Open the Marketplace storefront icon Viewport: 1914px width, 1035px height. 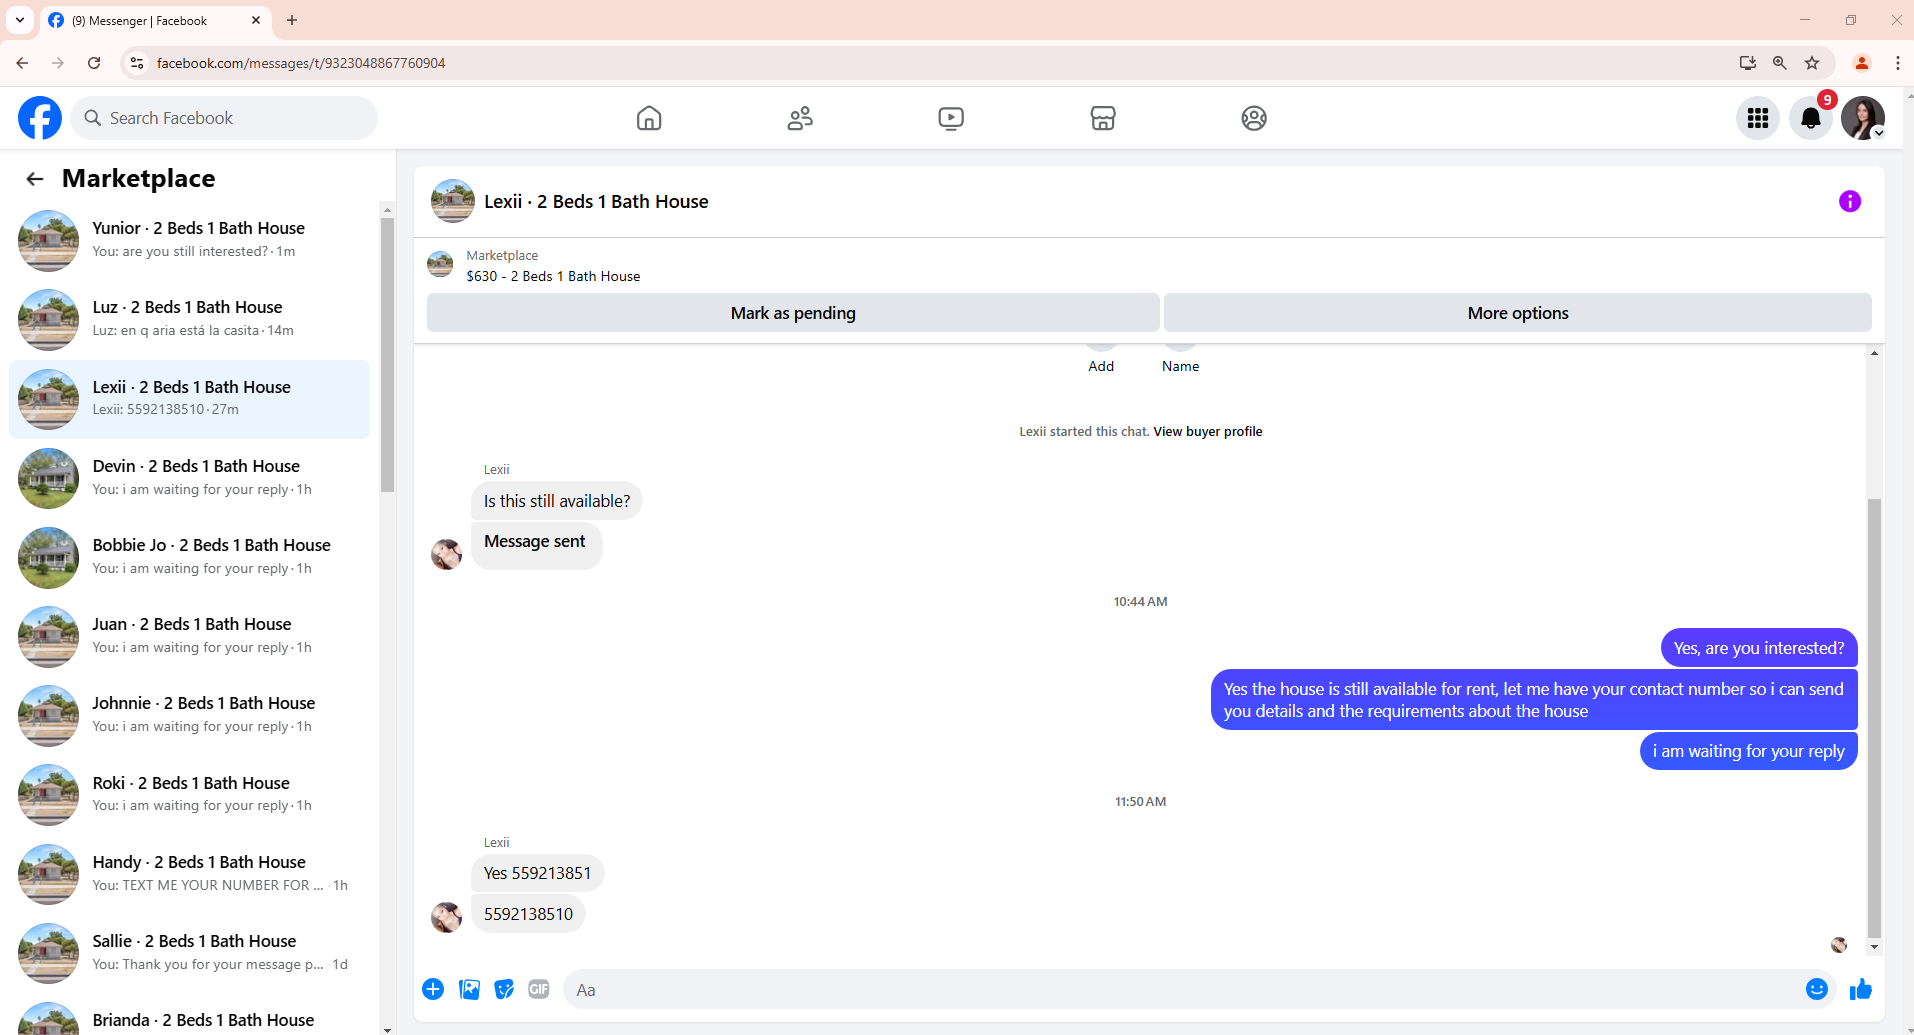[x=1103, y=118]
